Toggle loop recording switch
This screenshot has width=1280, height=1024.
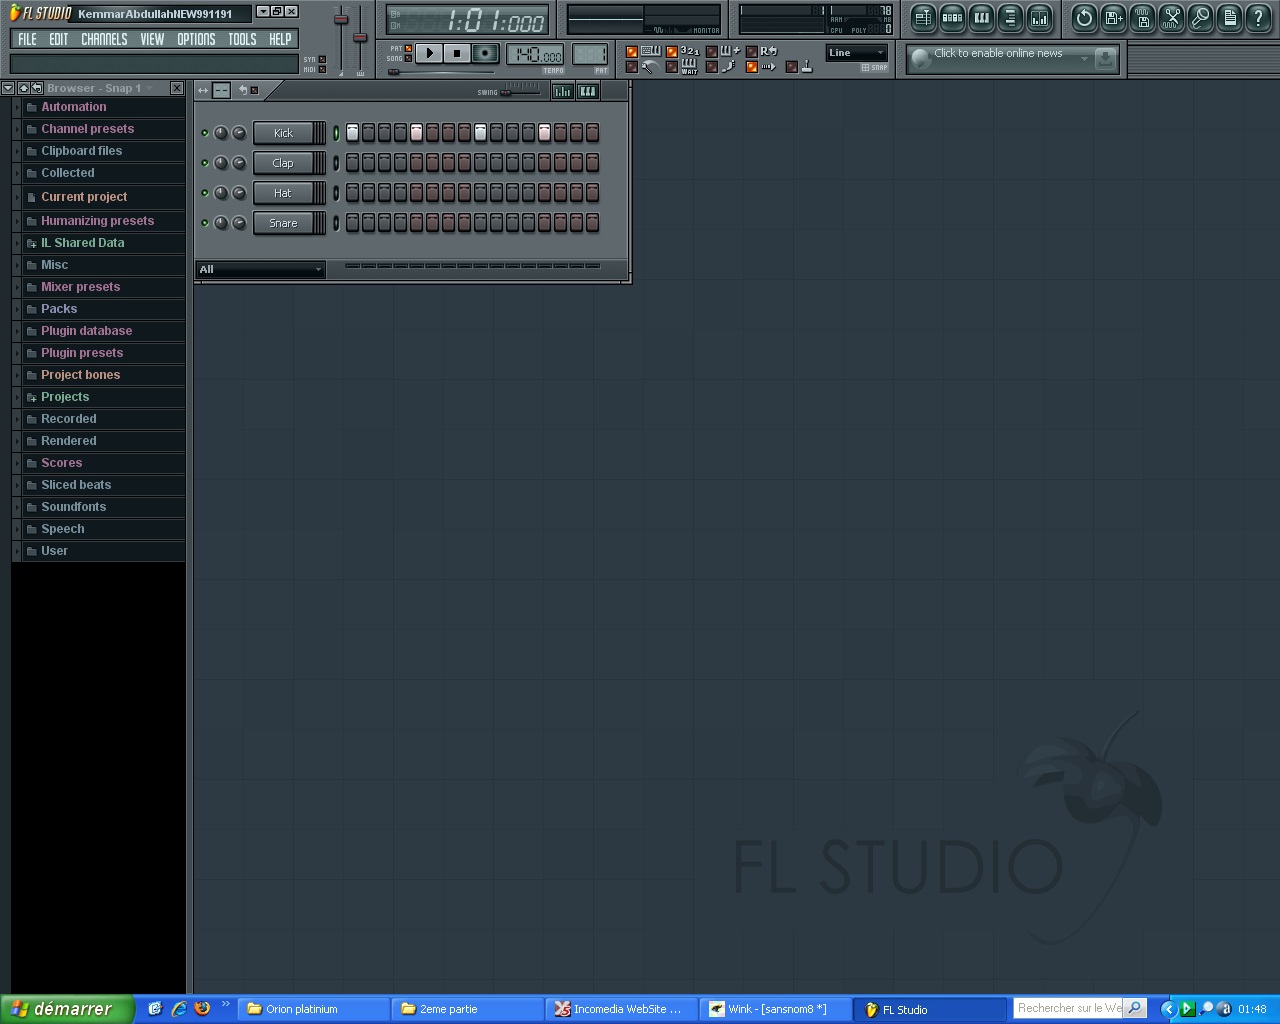[752, 51]
